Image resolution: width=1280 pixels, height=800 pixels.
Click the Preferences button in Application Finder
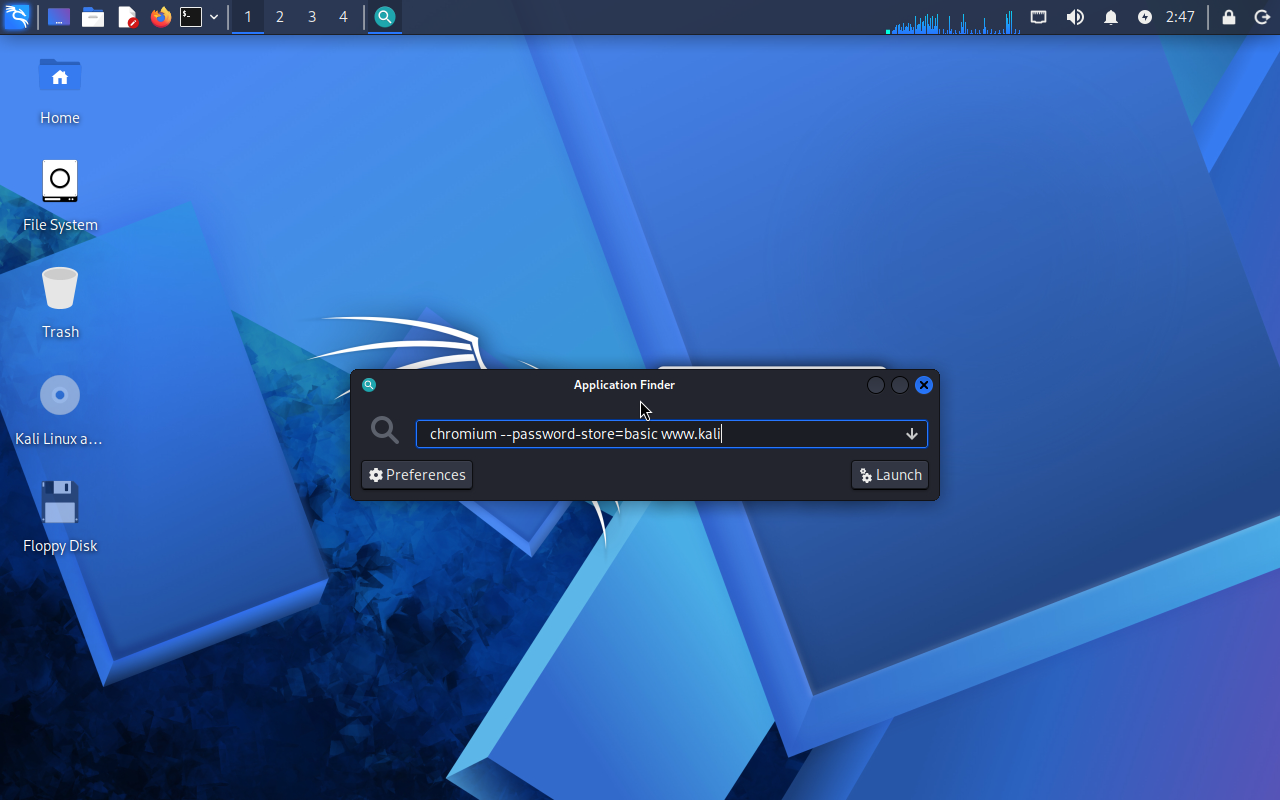[x=417, y=475]
